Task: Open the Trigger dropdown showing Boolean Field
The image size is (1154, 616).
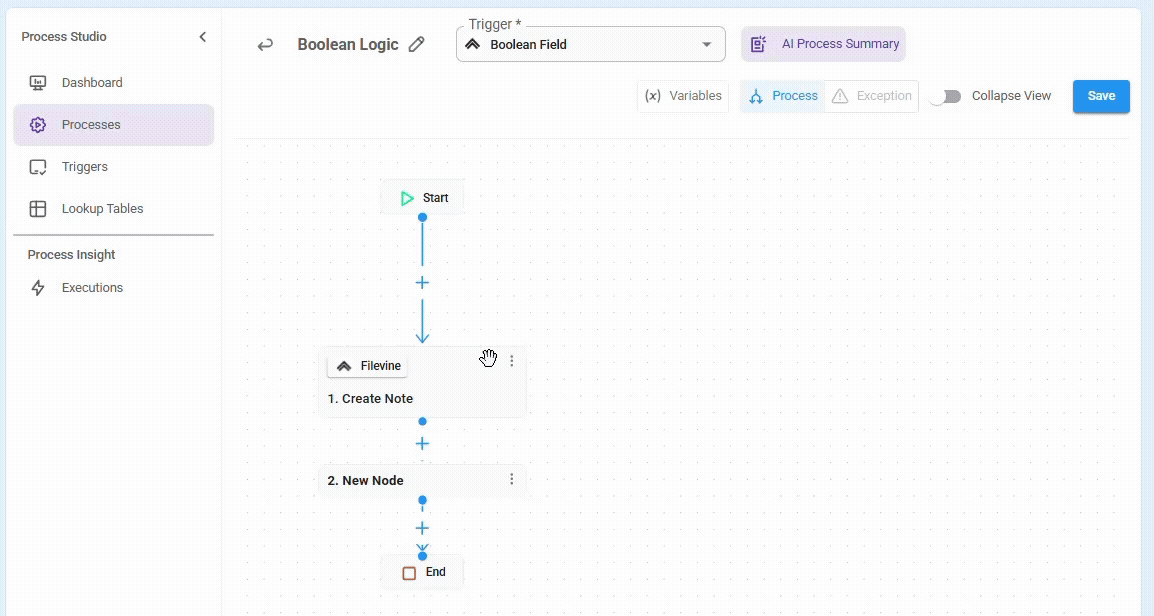Action: [590, 45]
